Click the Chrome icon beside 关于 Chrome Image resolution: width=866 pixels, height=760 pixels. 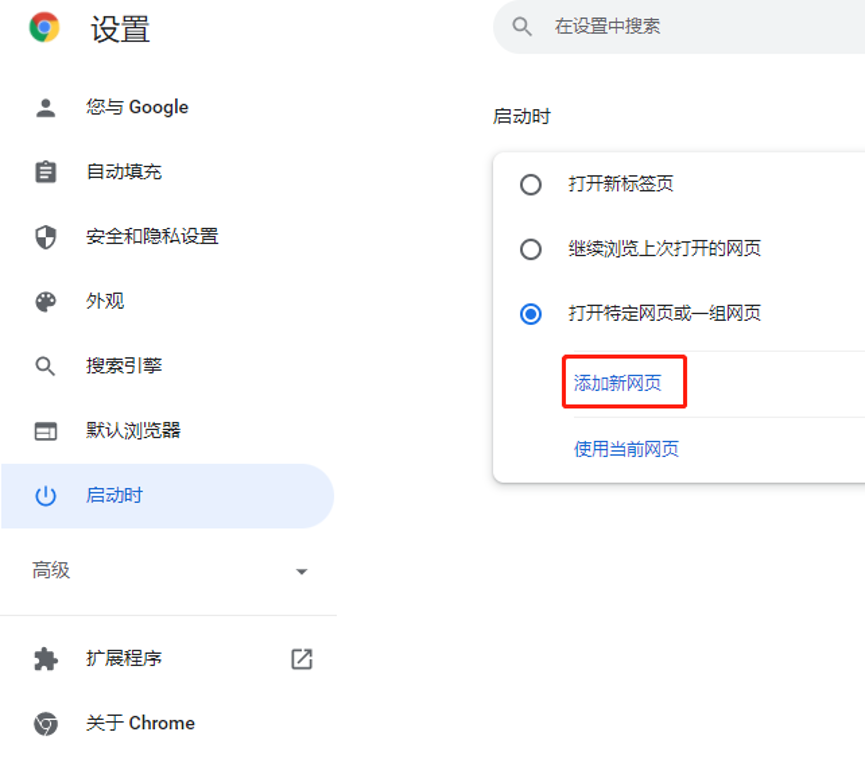click(x=46, y=724)
